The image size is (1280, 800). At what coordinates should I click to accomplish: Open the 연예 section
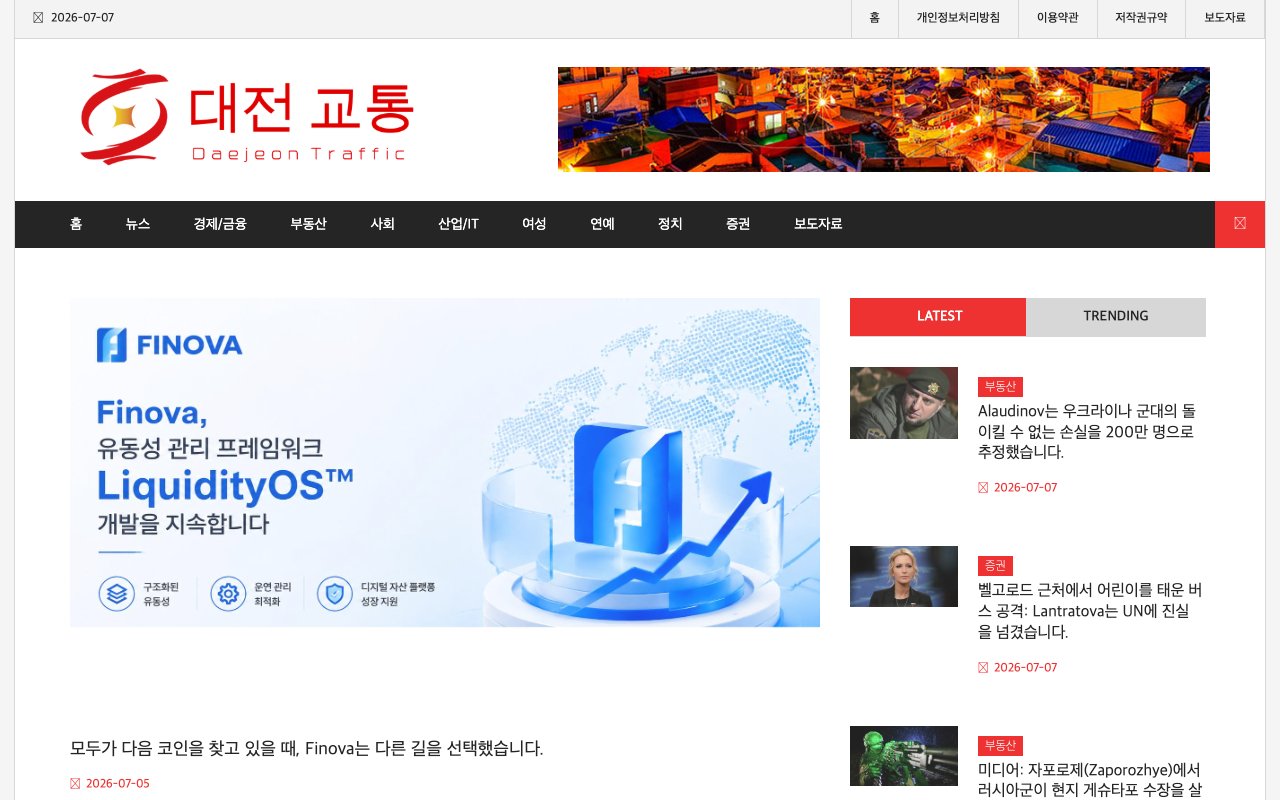tap(602, 224)
